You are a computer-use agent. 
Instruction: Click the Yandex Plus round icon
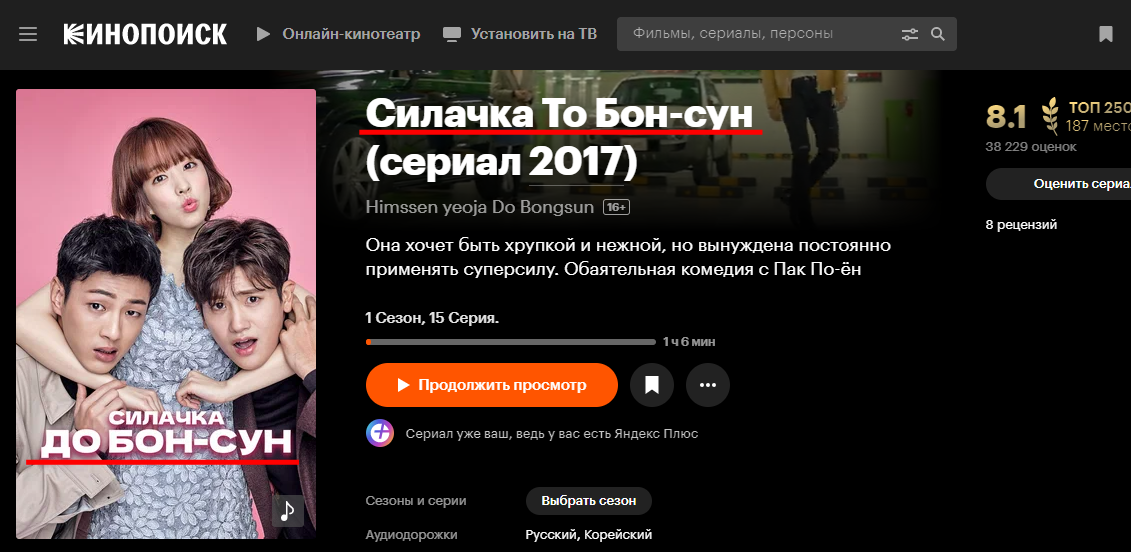(379, 434)
